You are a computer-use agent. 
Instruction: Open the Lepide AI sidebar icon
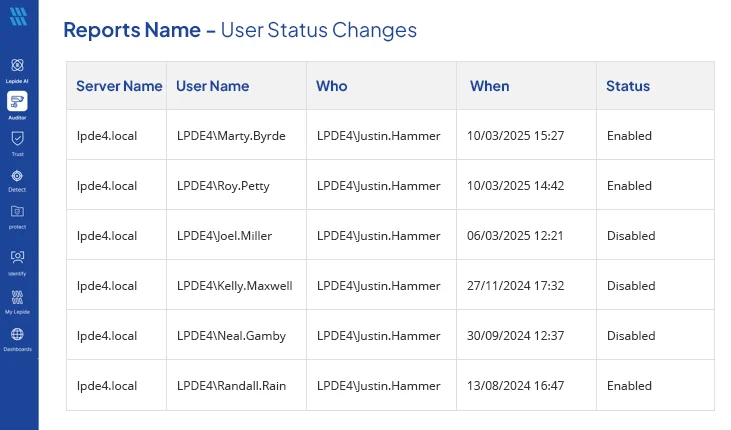tap(17, 65)
